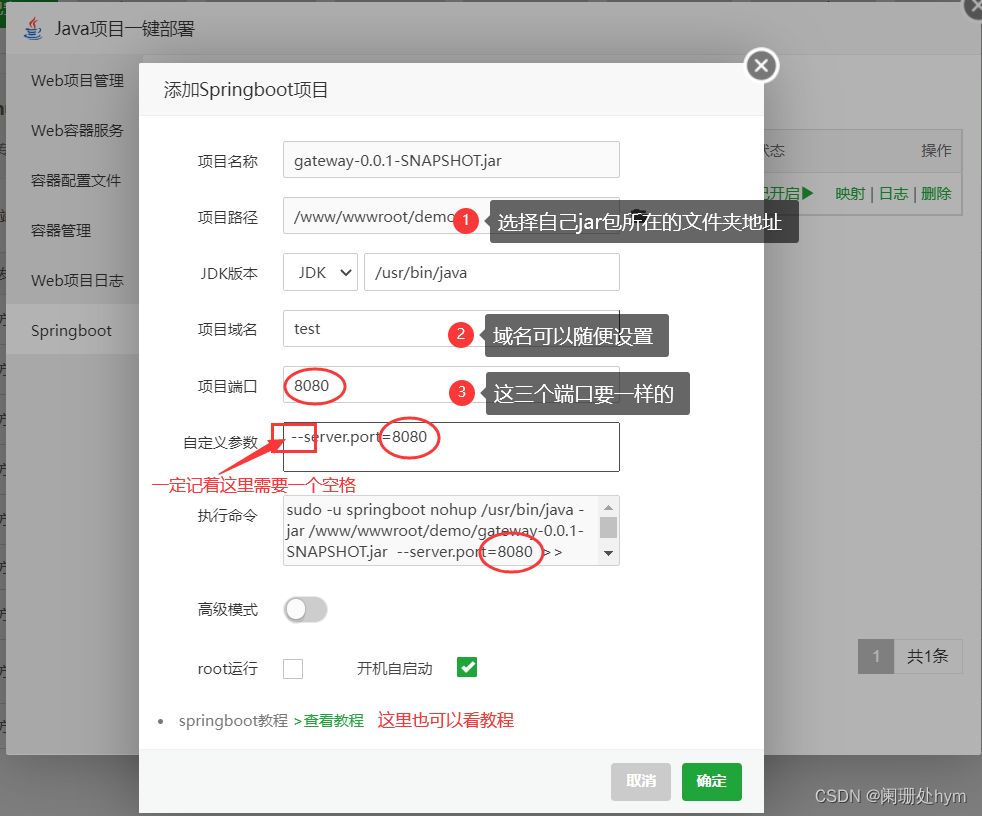Close the Add Springboot project dialog

762,65
